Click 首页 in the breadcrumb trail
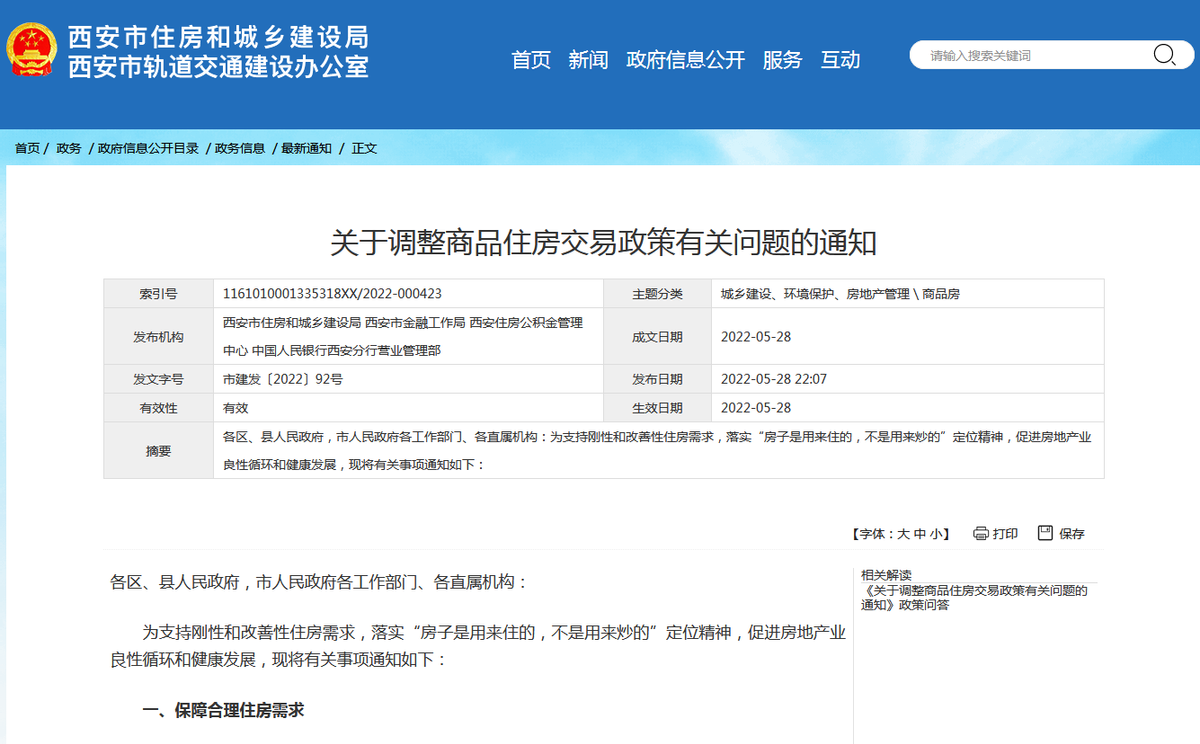Viewport: 1200px width, 744px height. 27,148
